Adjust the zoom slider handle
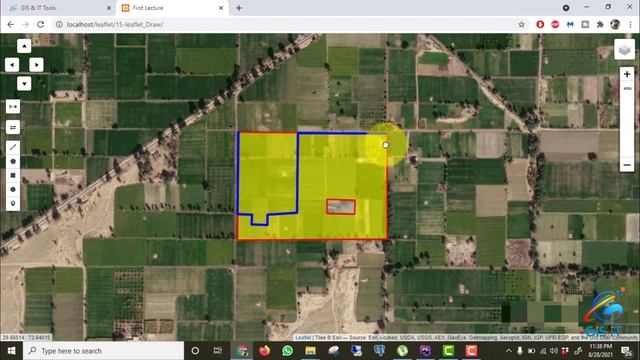The image size is (640, 360). (x=627, y=89)
